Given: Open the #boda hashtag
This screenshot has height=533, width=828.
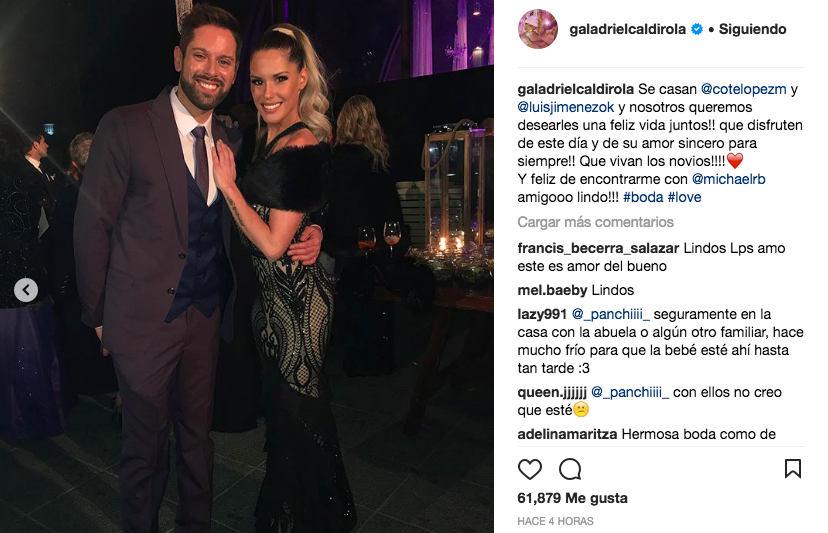Looking at the screenshot, I should pyautogui.click(x=643, y=197).
